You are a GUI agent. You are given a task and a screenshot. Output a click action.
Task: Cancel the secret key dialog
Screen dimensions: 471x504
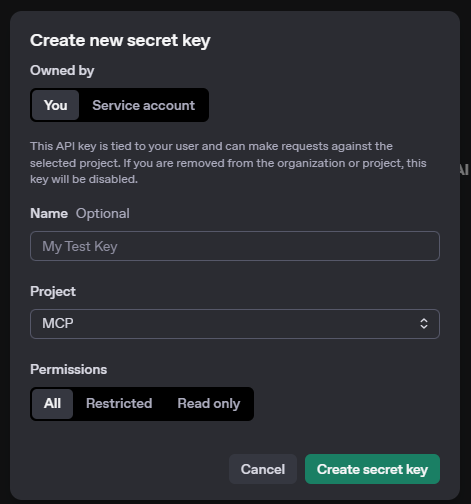pyautogui.click(x=263, y=469)
